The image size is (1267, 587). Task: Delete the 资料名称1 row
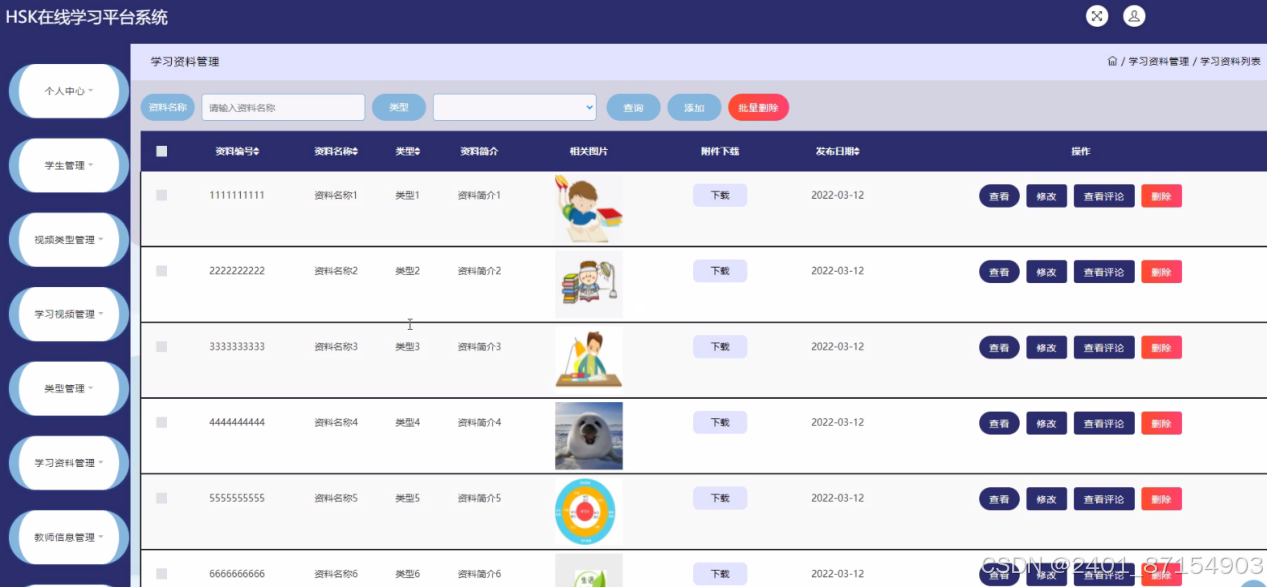[x=1161, y=196]
